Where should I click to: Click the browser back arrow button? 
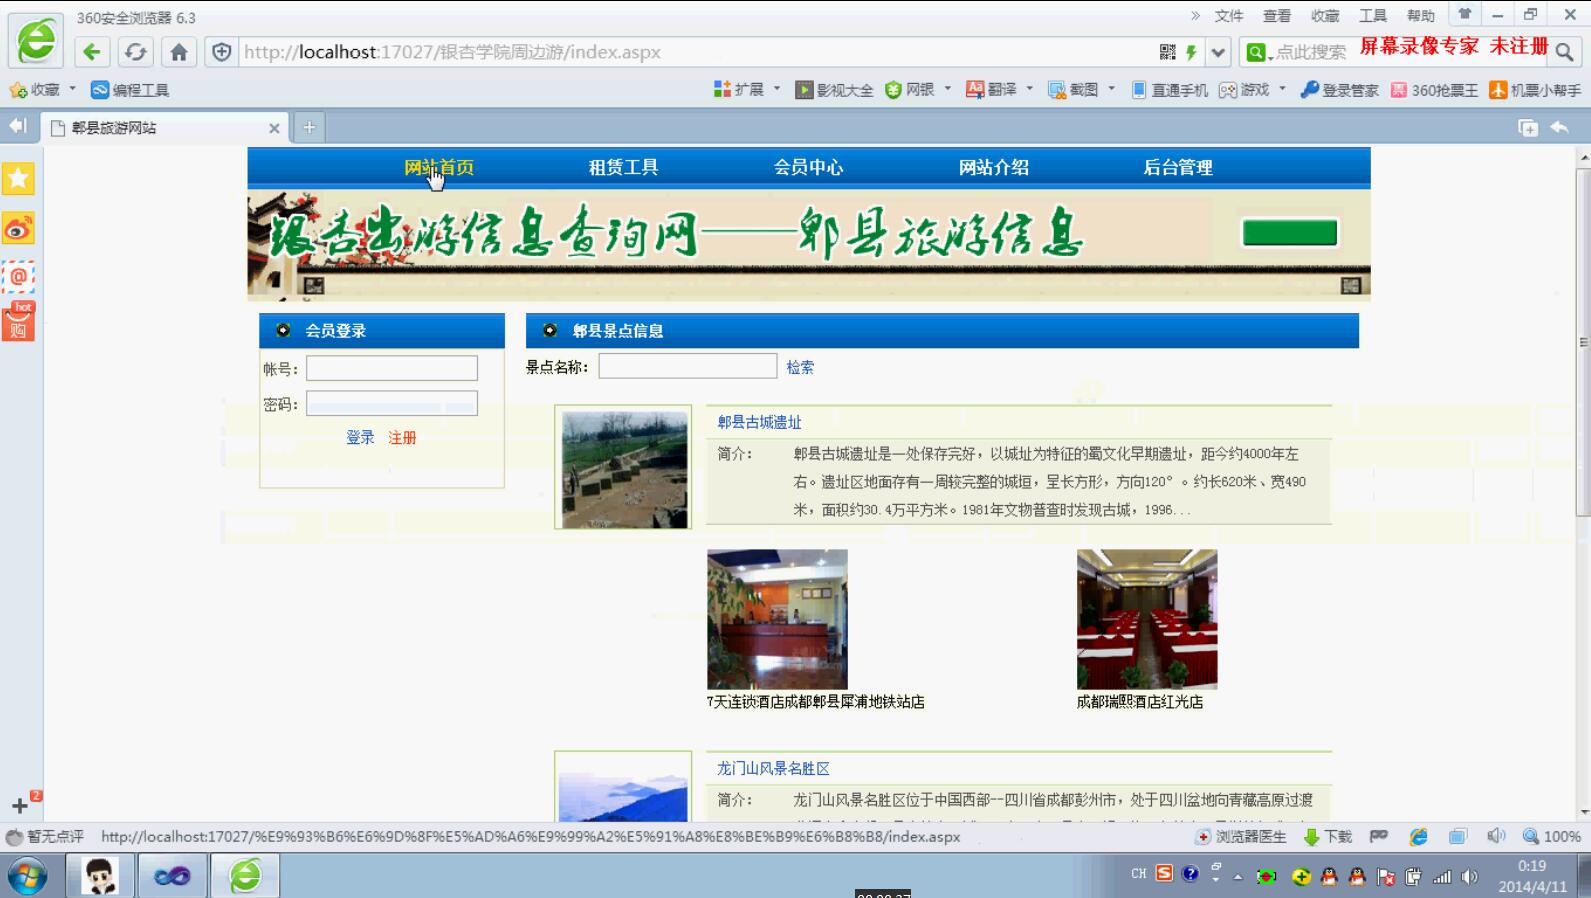92,52
